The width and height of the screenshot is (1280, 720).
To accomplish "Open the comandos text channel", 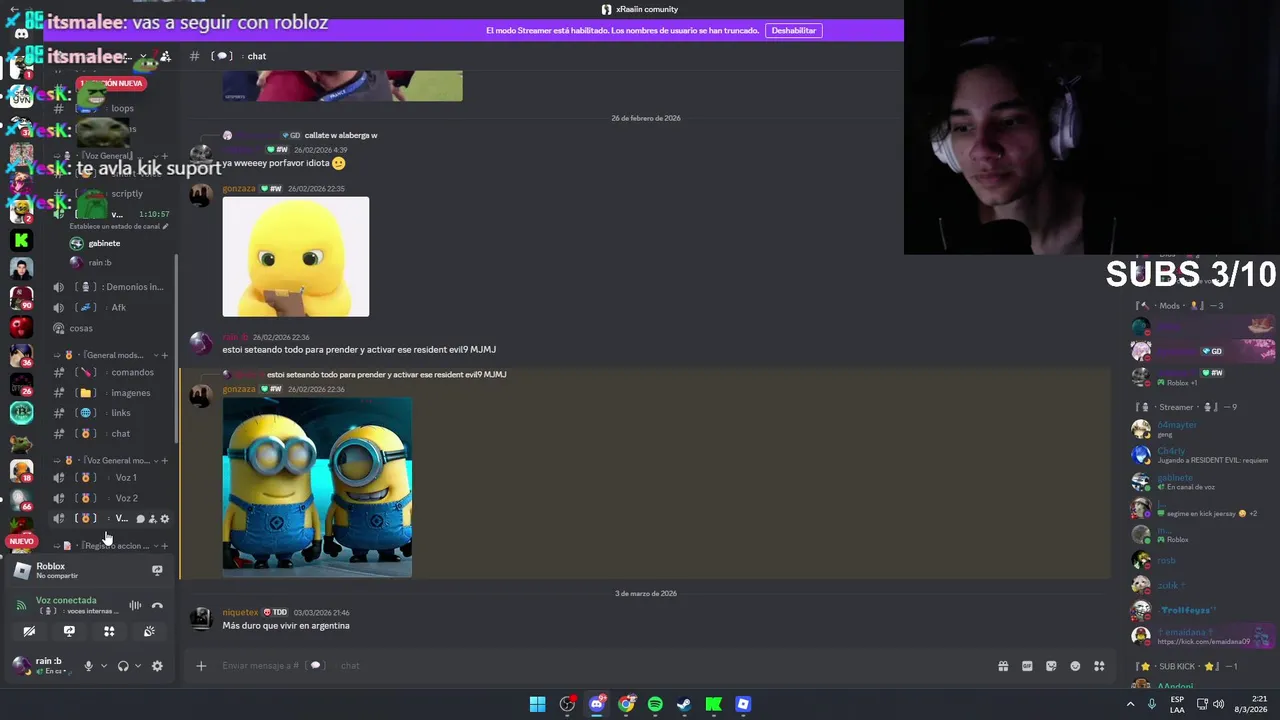I will (x=112, y=372).
